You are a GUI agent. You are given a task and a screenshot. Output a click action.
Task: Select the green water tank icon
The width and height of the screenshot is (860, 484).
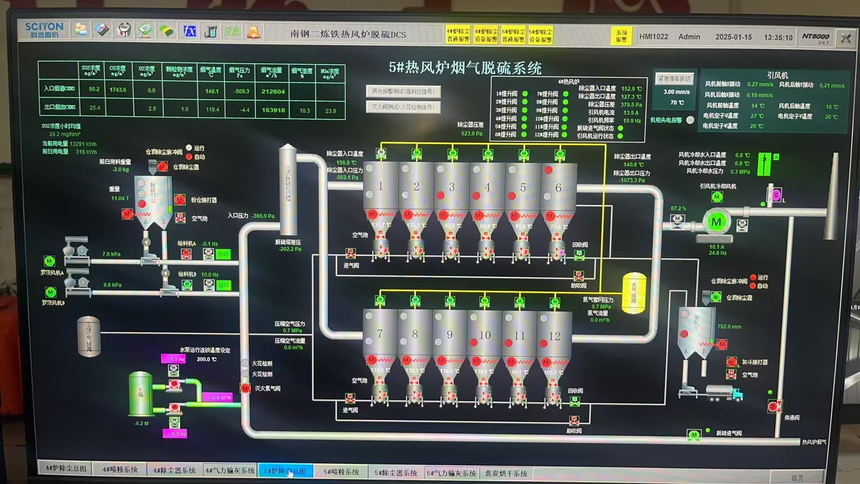140,393
